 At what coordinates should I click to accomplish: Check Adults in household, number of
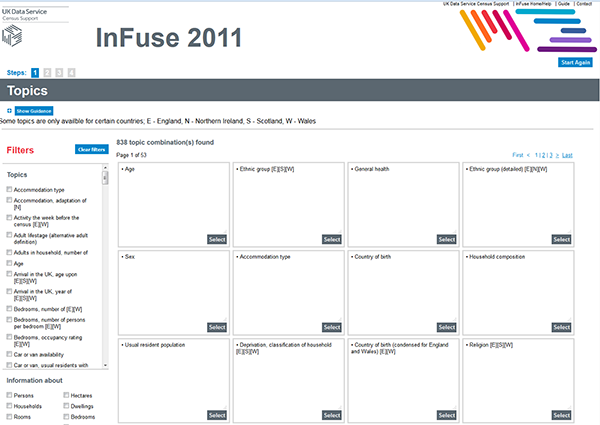tap(9, 252)
